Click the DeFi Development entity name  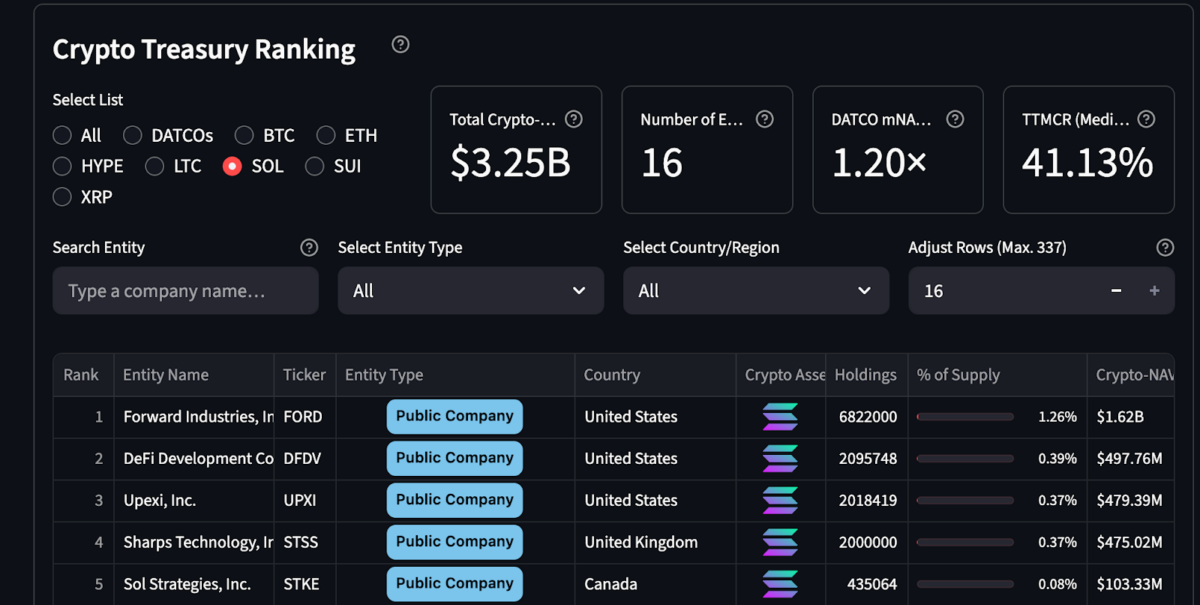(198, 459)
